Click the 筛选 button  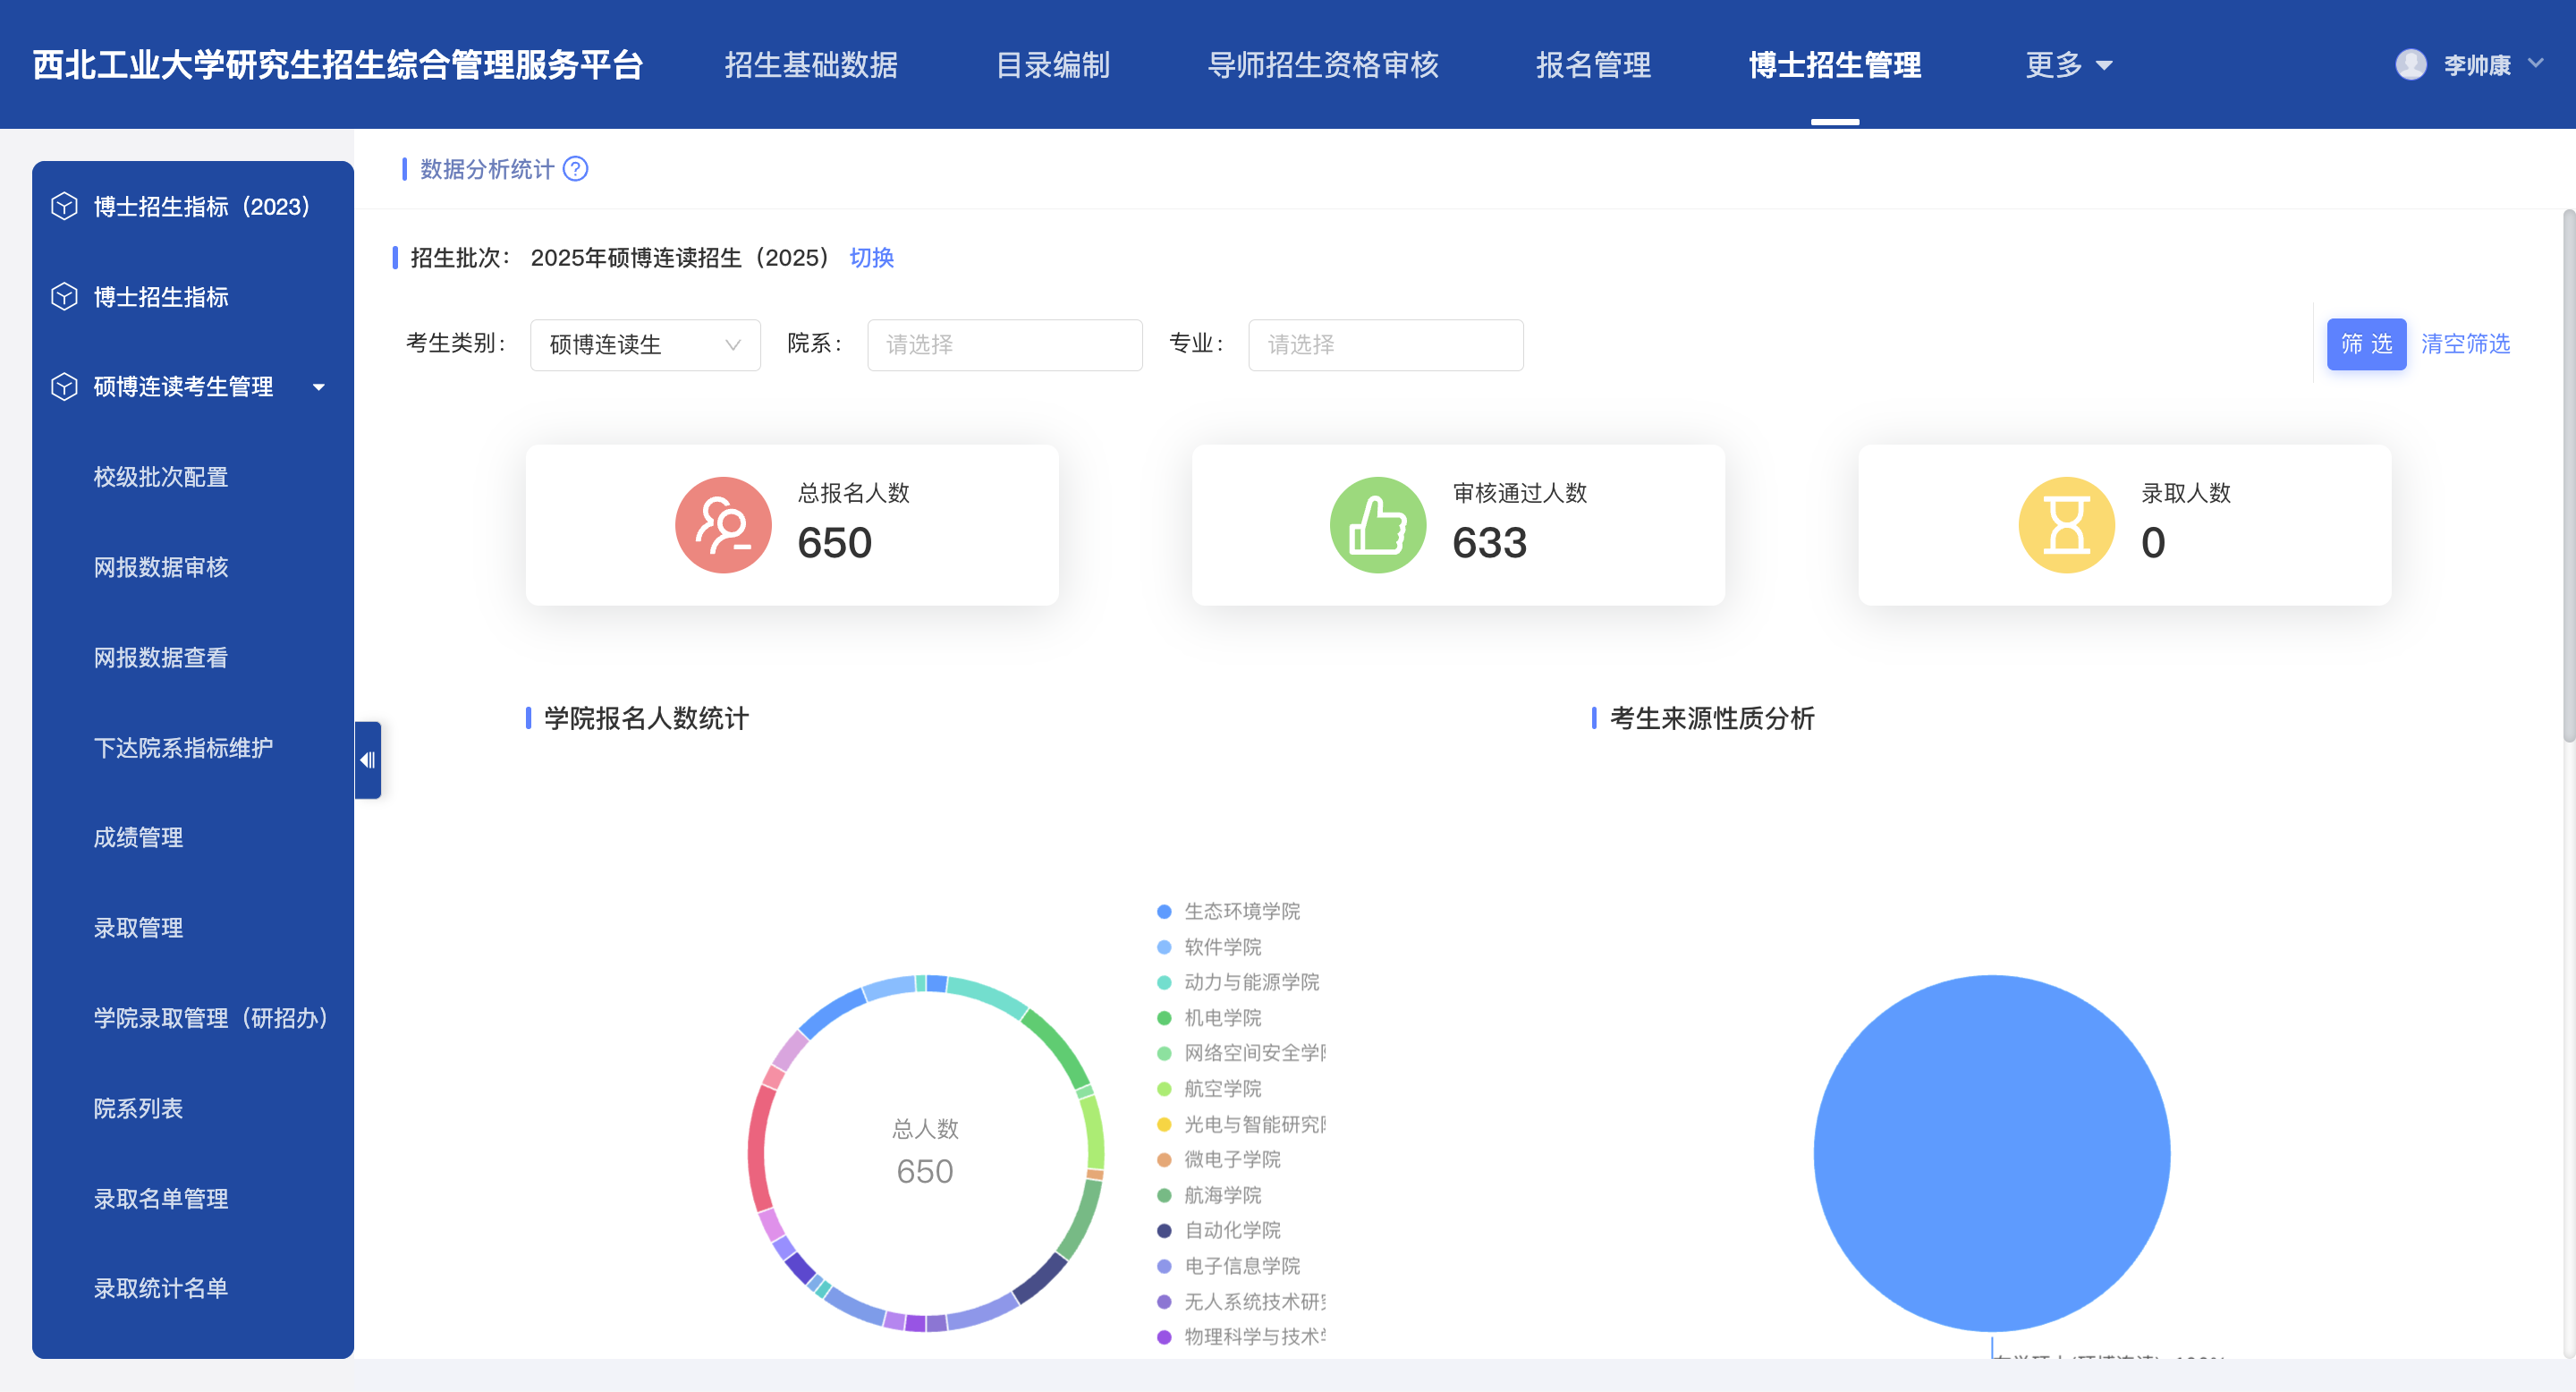coord(2366,344)
